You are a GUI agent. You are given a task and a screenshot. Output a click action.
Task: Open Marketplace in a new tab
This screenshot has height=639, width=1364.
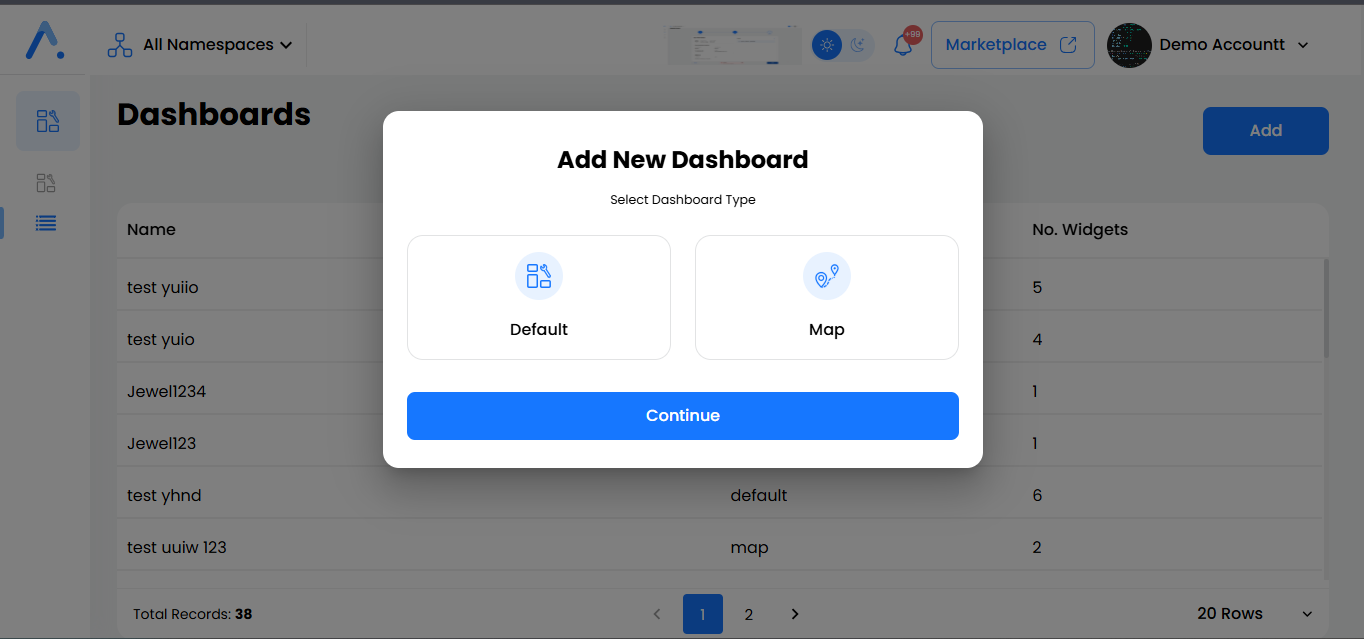[x=1011, y=44]
